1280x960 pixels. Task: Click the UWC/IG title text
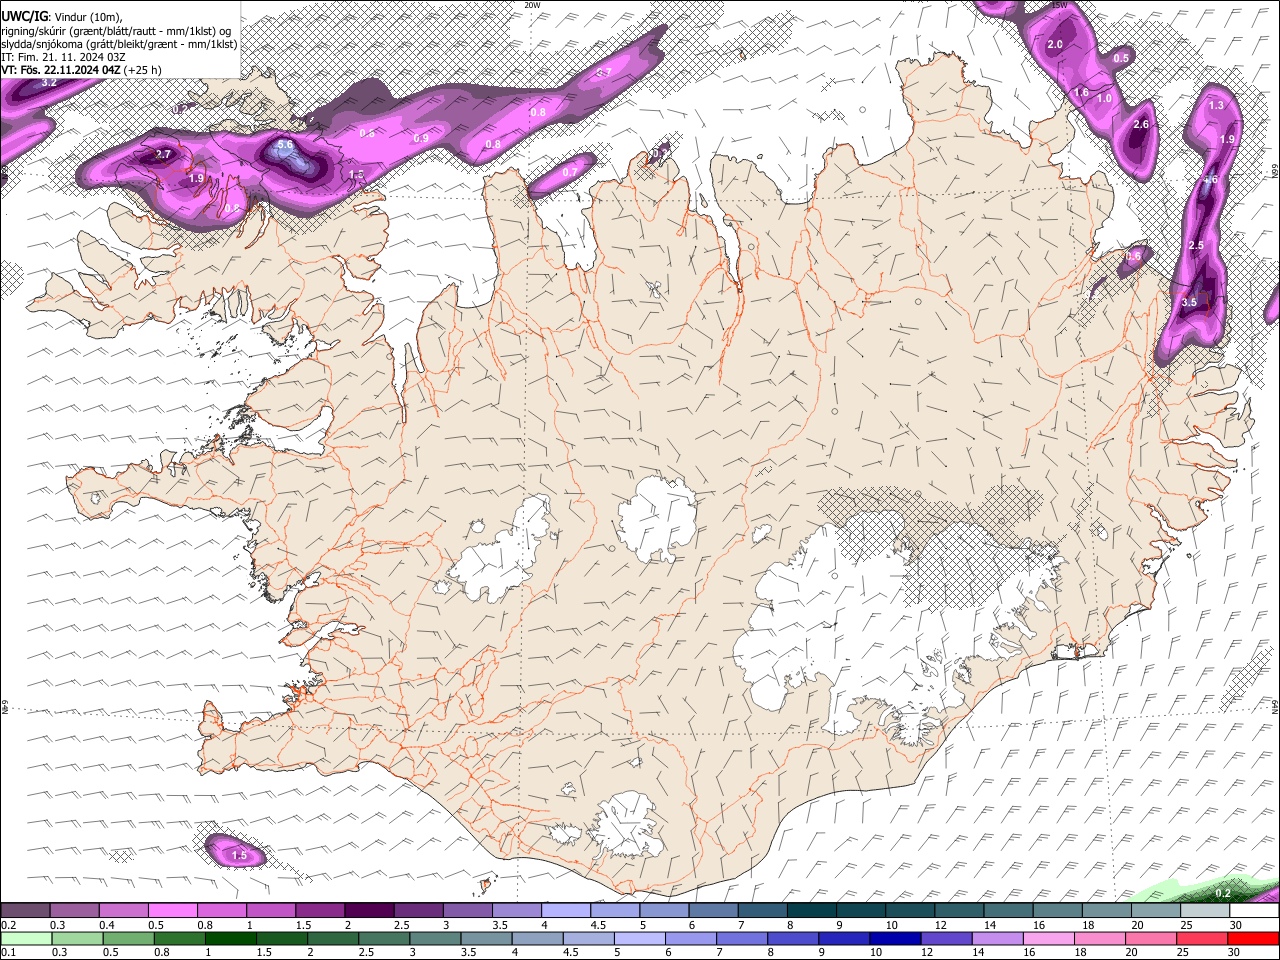[x=24, y=15]
